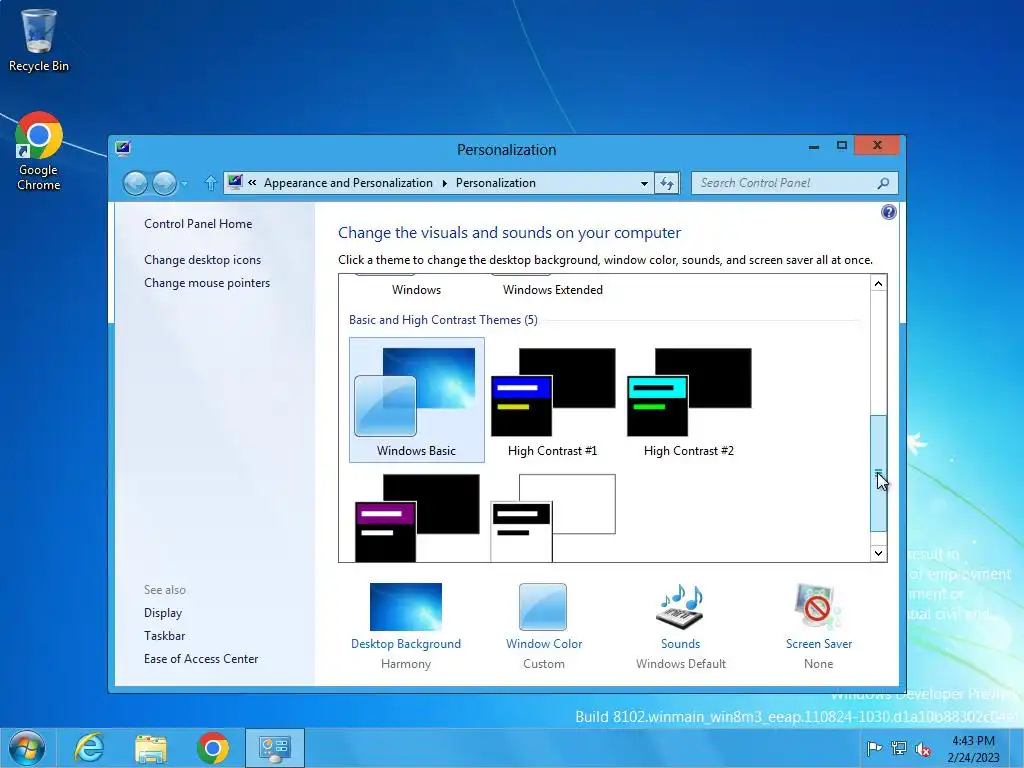Viewport: 1024px width, 768px height.
Task: Minimize the Personalization window
Action: tap(814, 146)
